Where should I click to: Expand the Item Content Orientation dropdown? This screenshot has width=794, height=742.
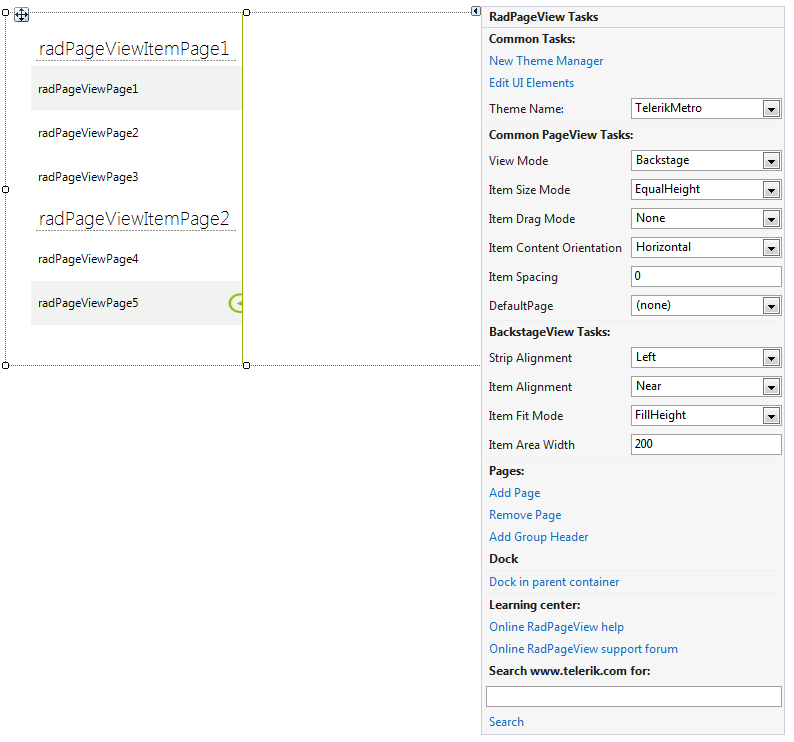coord(771,248)
